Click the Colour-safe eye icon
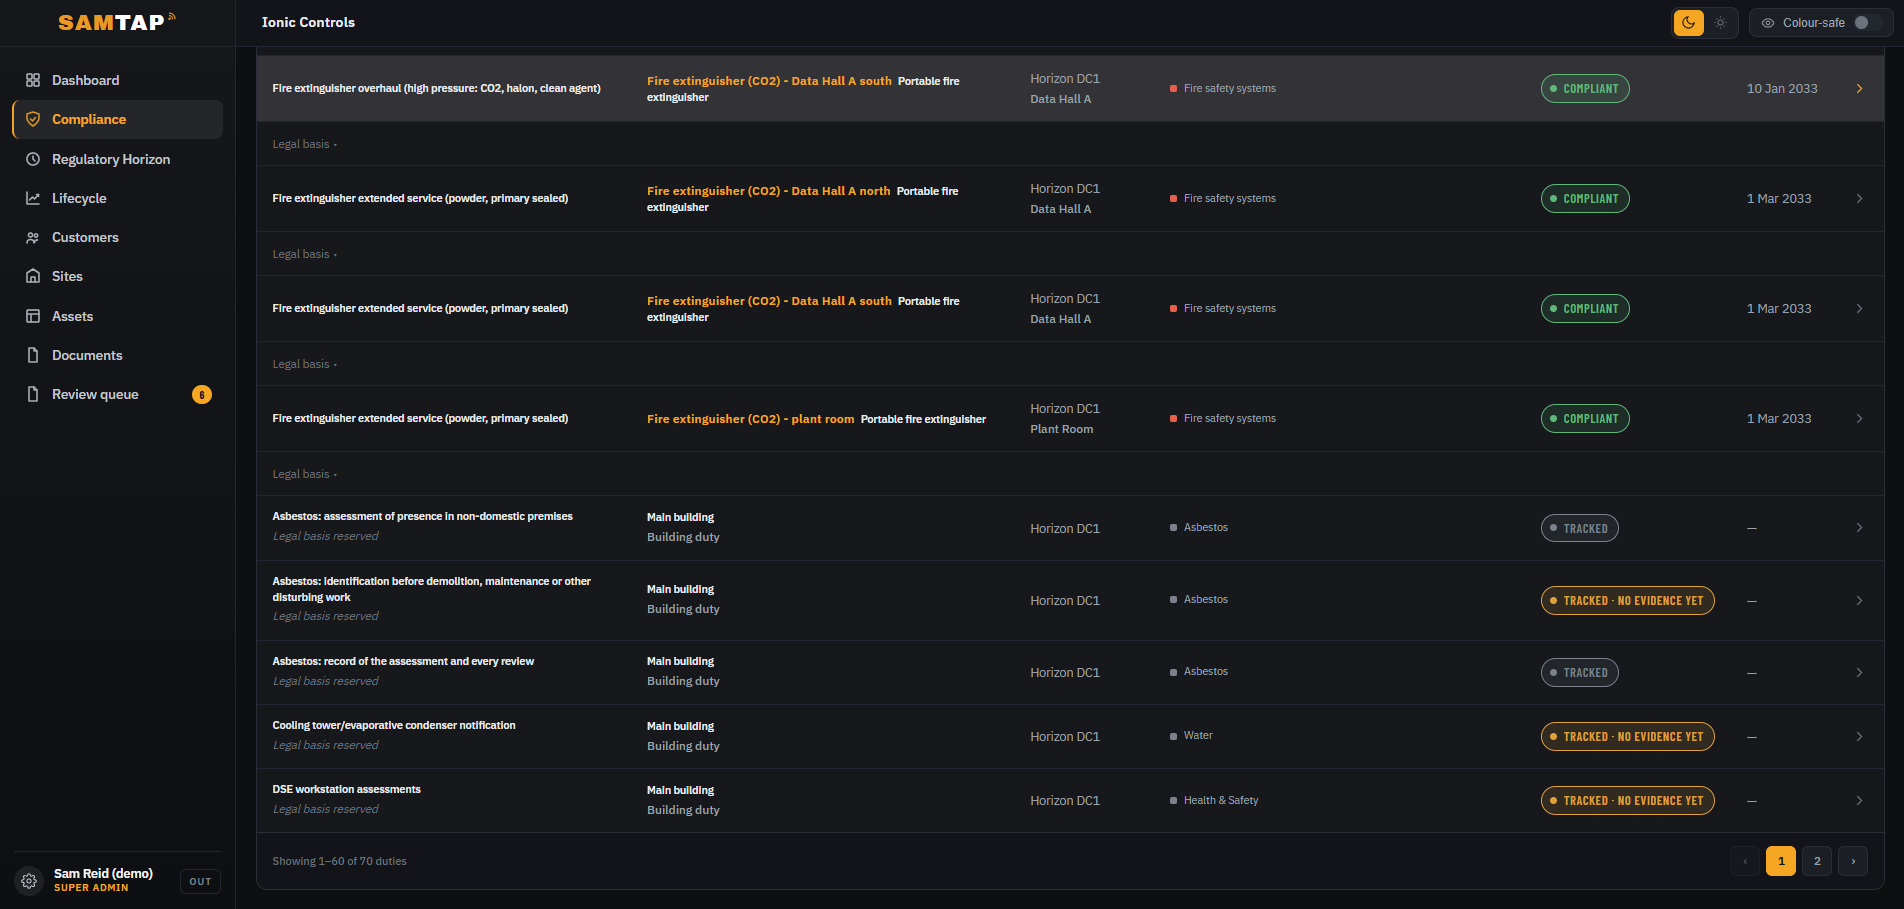The height and width of the screenshot is (909, 1904). tap(1768, 22)
